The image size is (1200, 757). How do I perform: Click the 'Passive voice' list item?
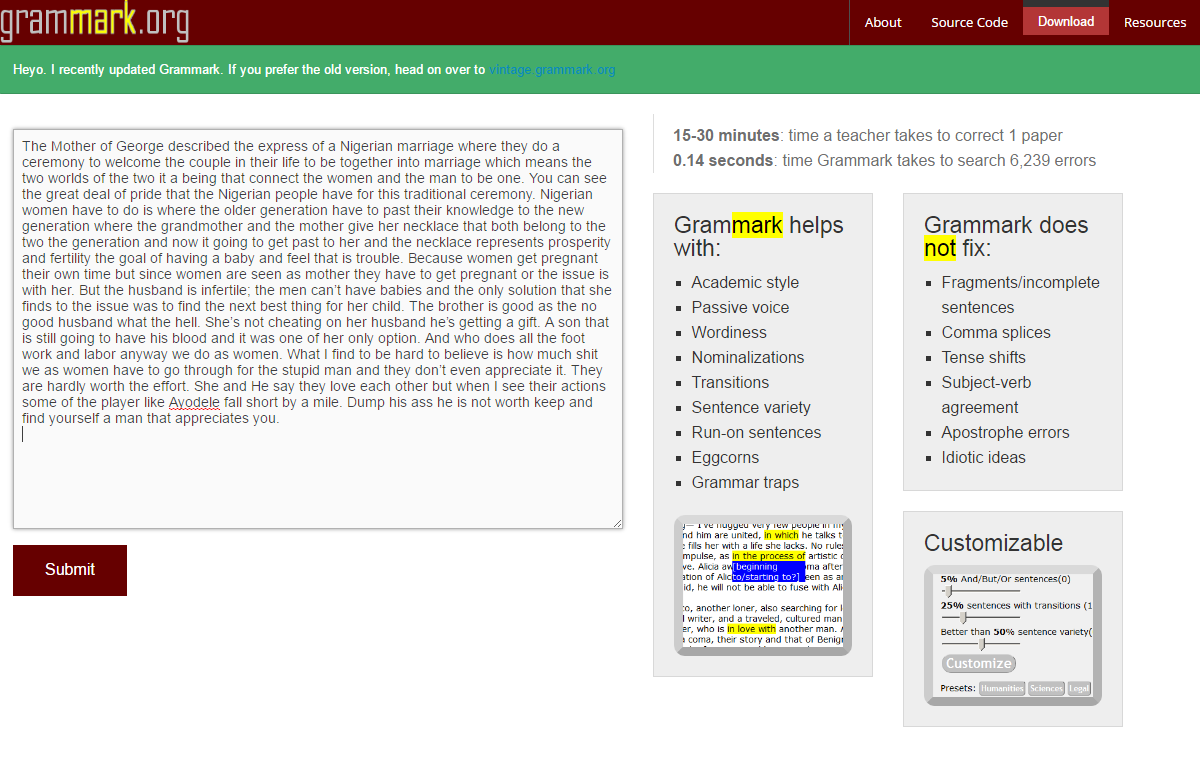pos(740,307)
